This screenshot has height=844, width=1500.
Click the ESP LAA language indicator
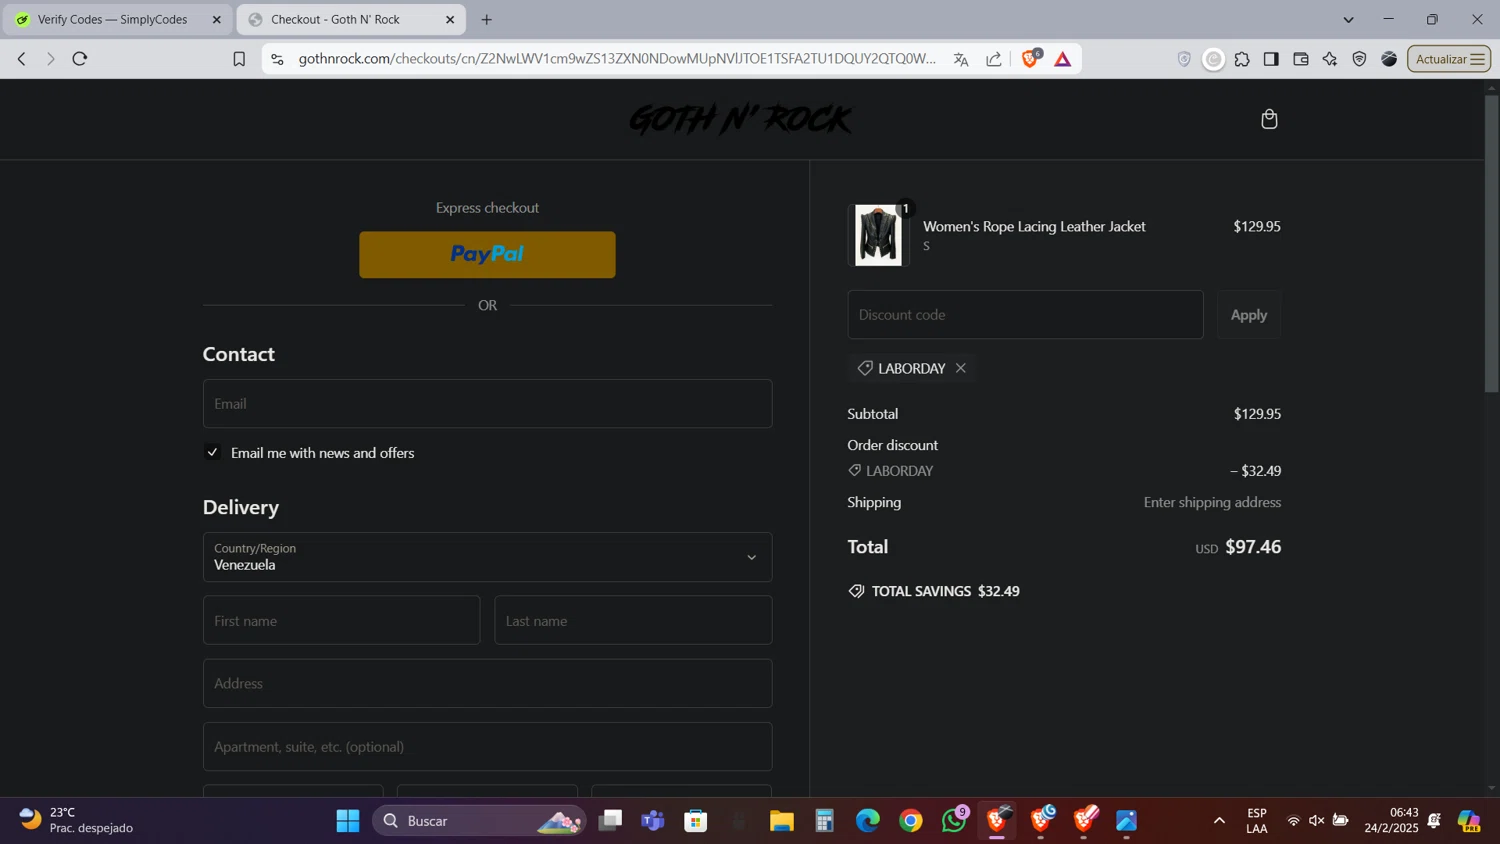[x=1257, y=820]
